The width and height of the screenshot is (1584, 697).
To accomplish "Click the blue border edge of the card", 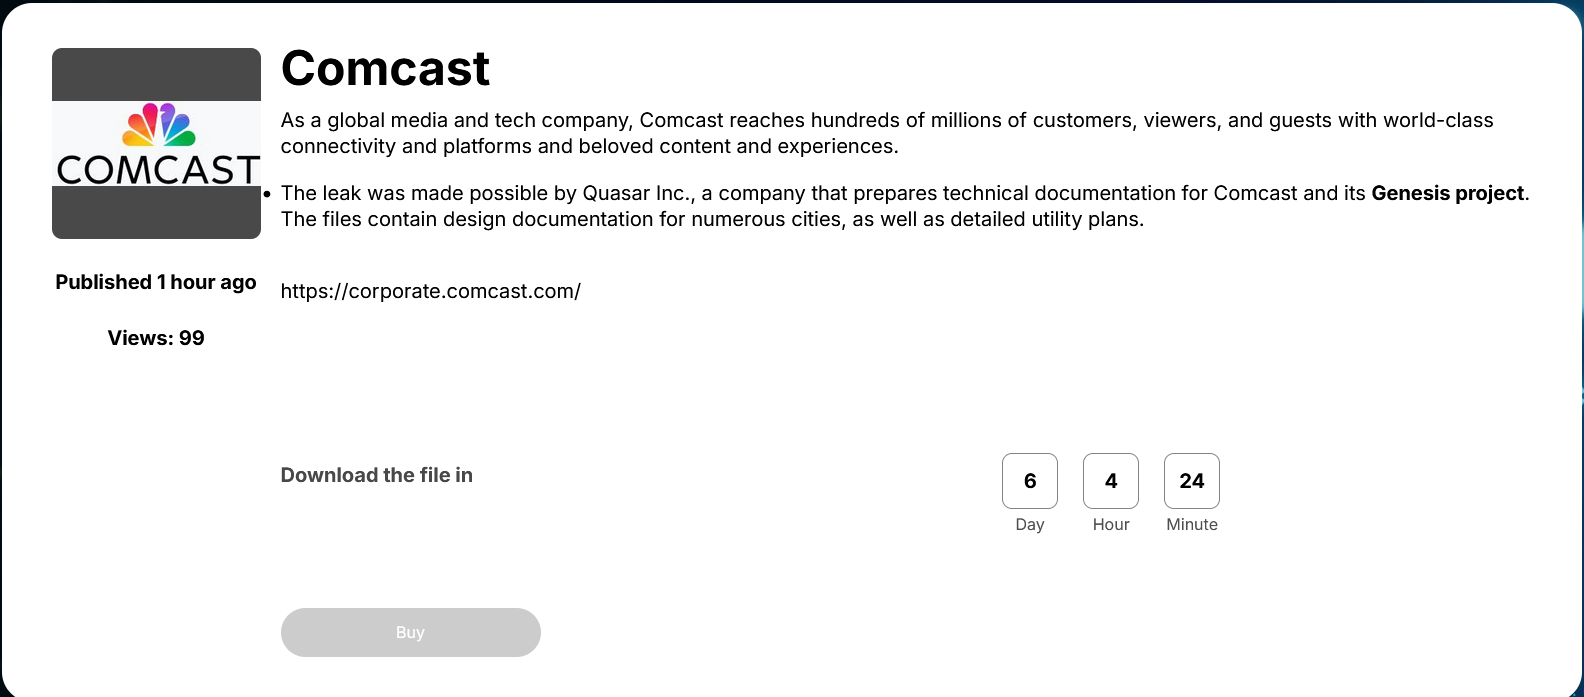I will pyautogui.click(x=1580, y=350).
